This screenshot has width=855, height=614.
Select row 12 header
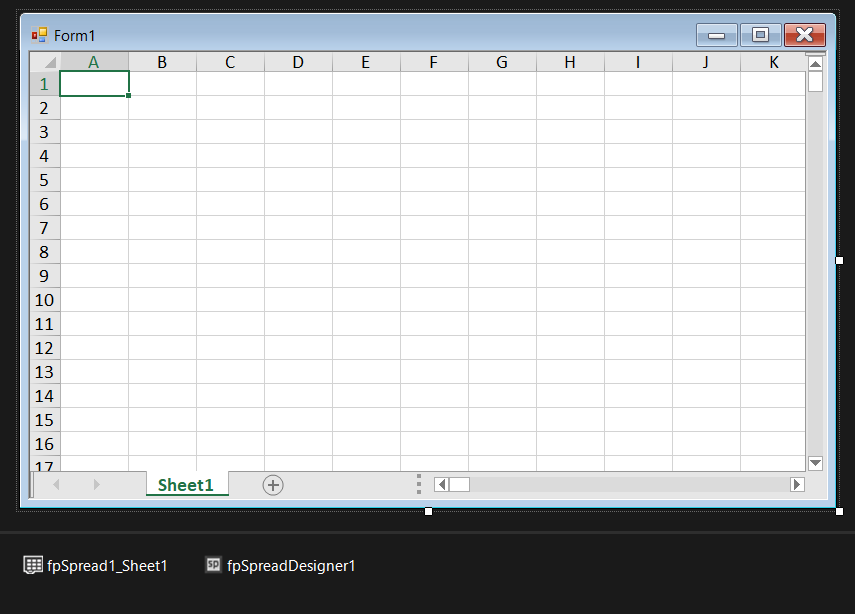click(x=45, y=348)
